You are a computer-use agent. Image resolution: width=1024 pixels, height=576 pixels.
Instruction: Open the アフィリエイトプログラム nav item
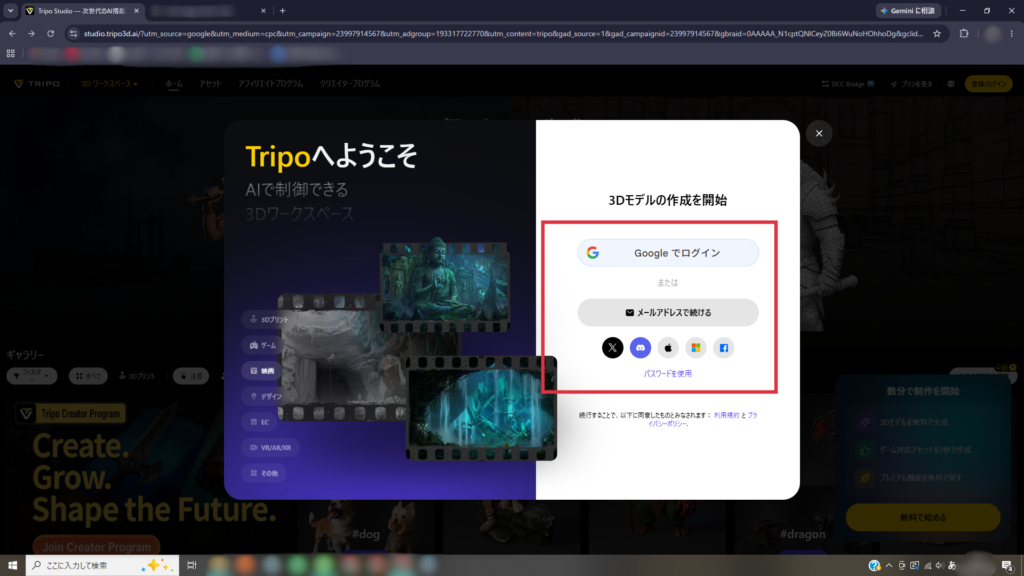click(270, 84)
